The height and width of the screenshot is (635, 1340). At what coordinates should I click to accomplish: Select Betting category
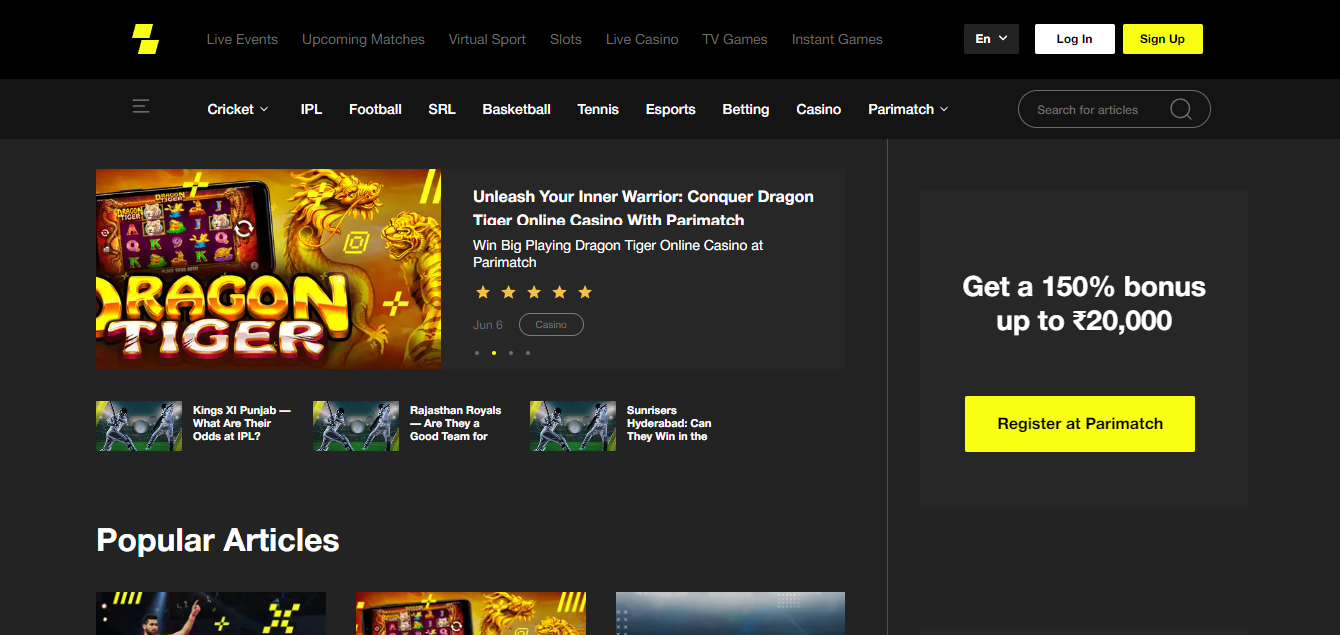(746, 109)
